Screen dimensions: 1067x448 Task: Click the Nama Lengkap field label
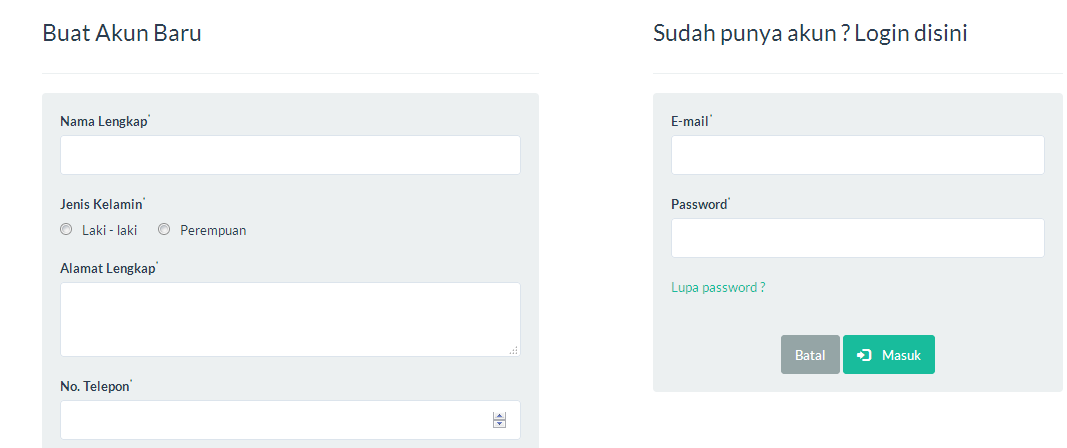point(103,121)
